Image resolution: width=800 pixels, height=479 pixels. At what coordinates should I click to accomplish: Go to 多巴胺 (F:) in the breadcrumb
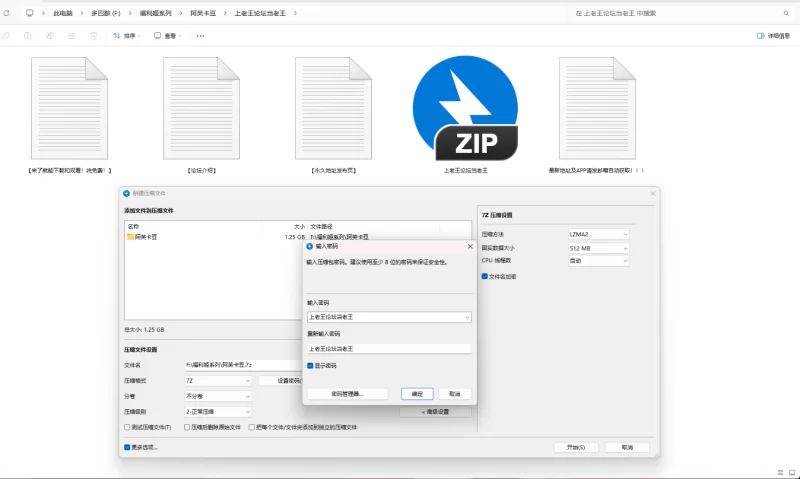click(106, 13)
